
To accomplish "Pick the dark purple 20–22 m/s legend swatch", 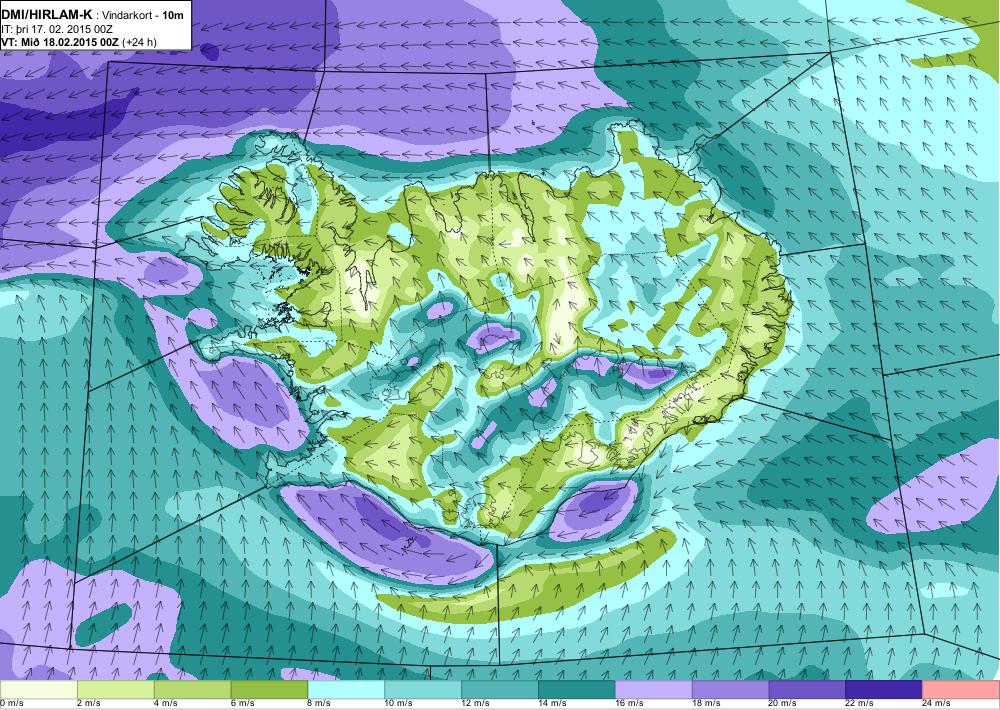I will pos(807,690).
